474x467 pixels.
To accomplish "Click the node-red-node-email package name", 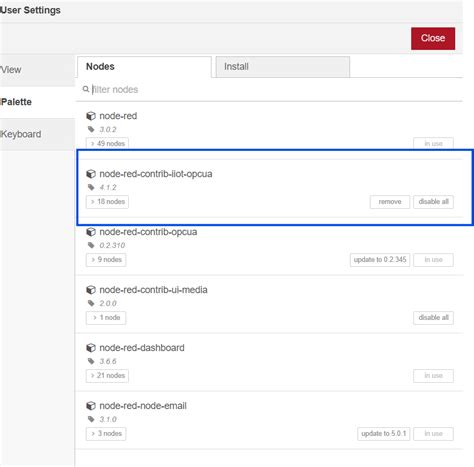I will point(143,406).
